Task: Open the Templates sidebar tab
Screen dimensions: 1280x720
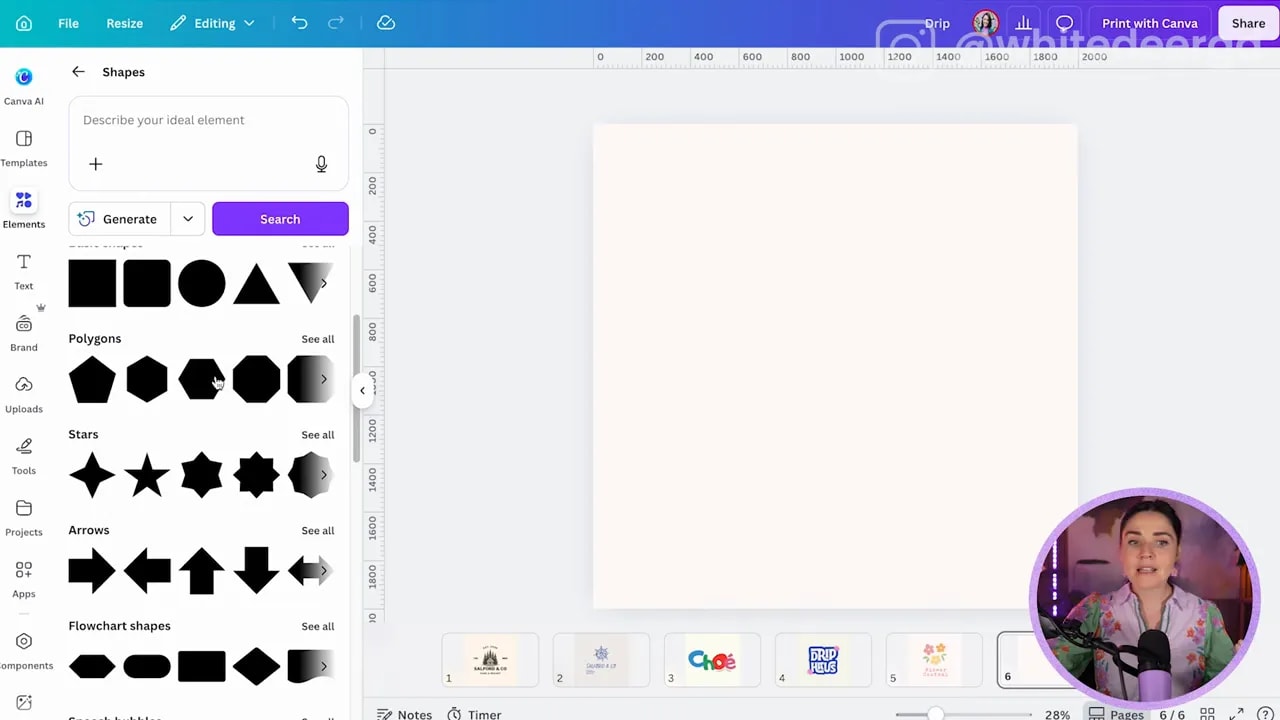Action: click(x=24, y=147)
